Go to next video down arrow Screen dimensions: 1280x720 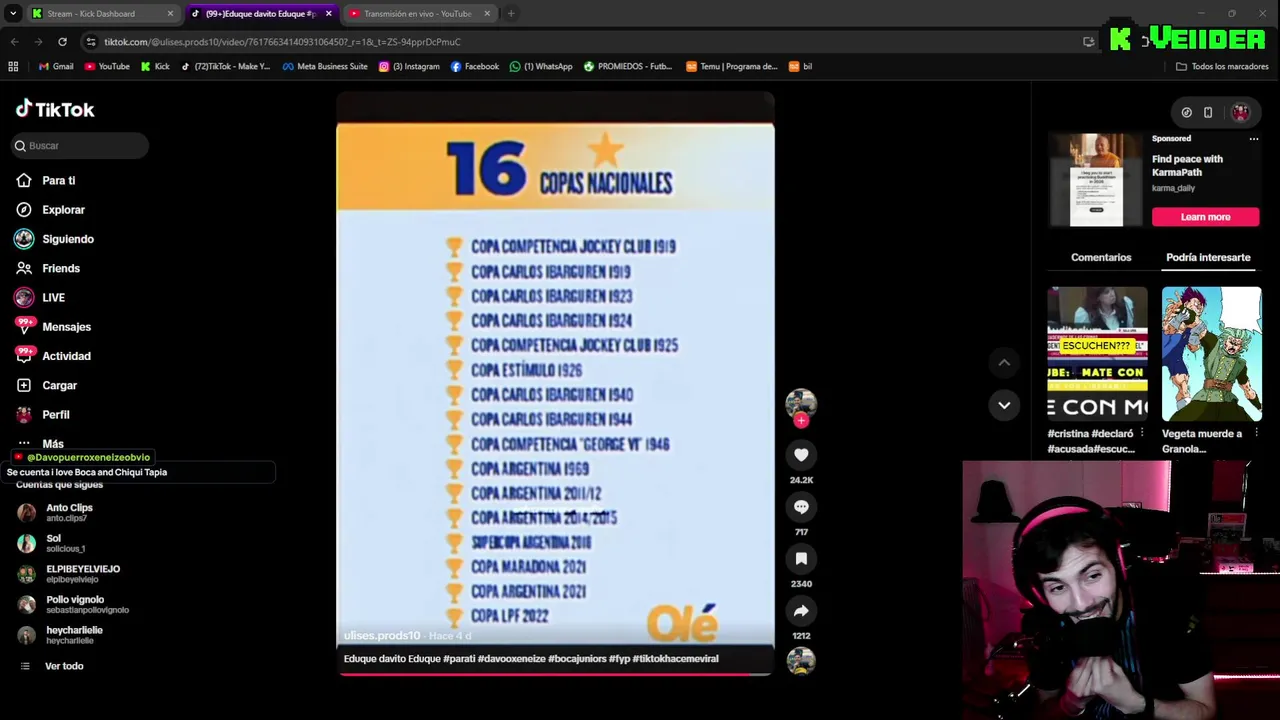[1004, 405]
